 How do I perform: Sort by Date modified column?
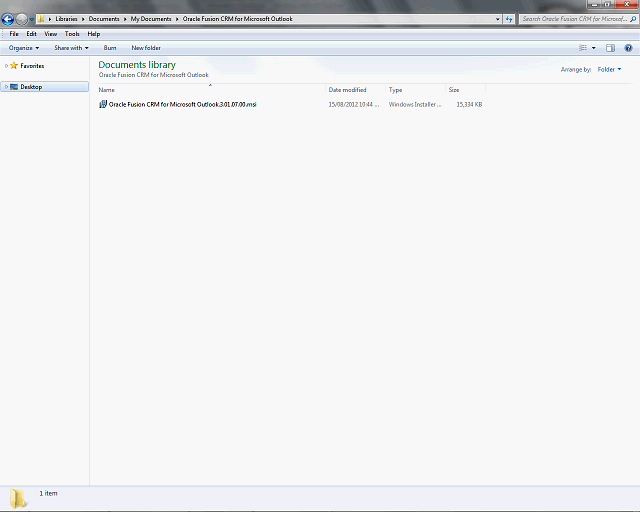click(355, 90)
